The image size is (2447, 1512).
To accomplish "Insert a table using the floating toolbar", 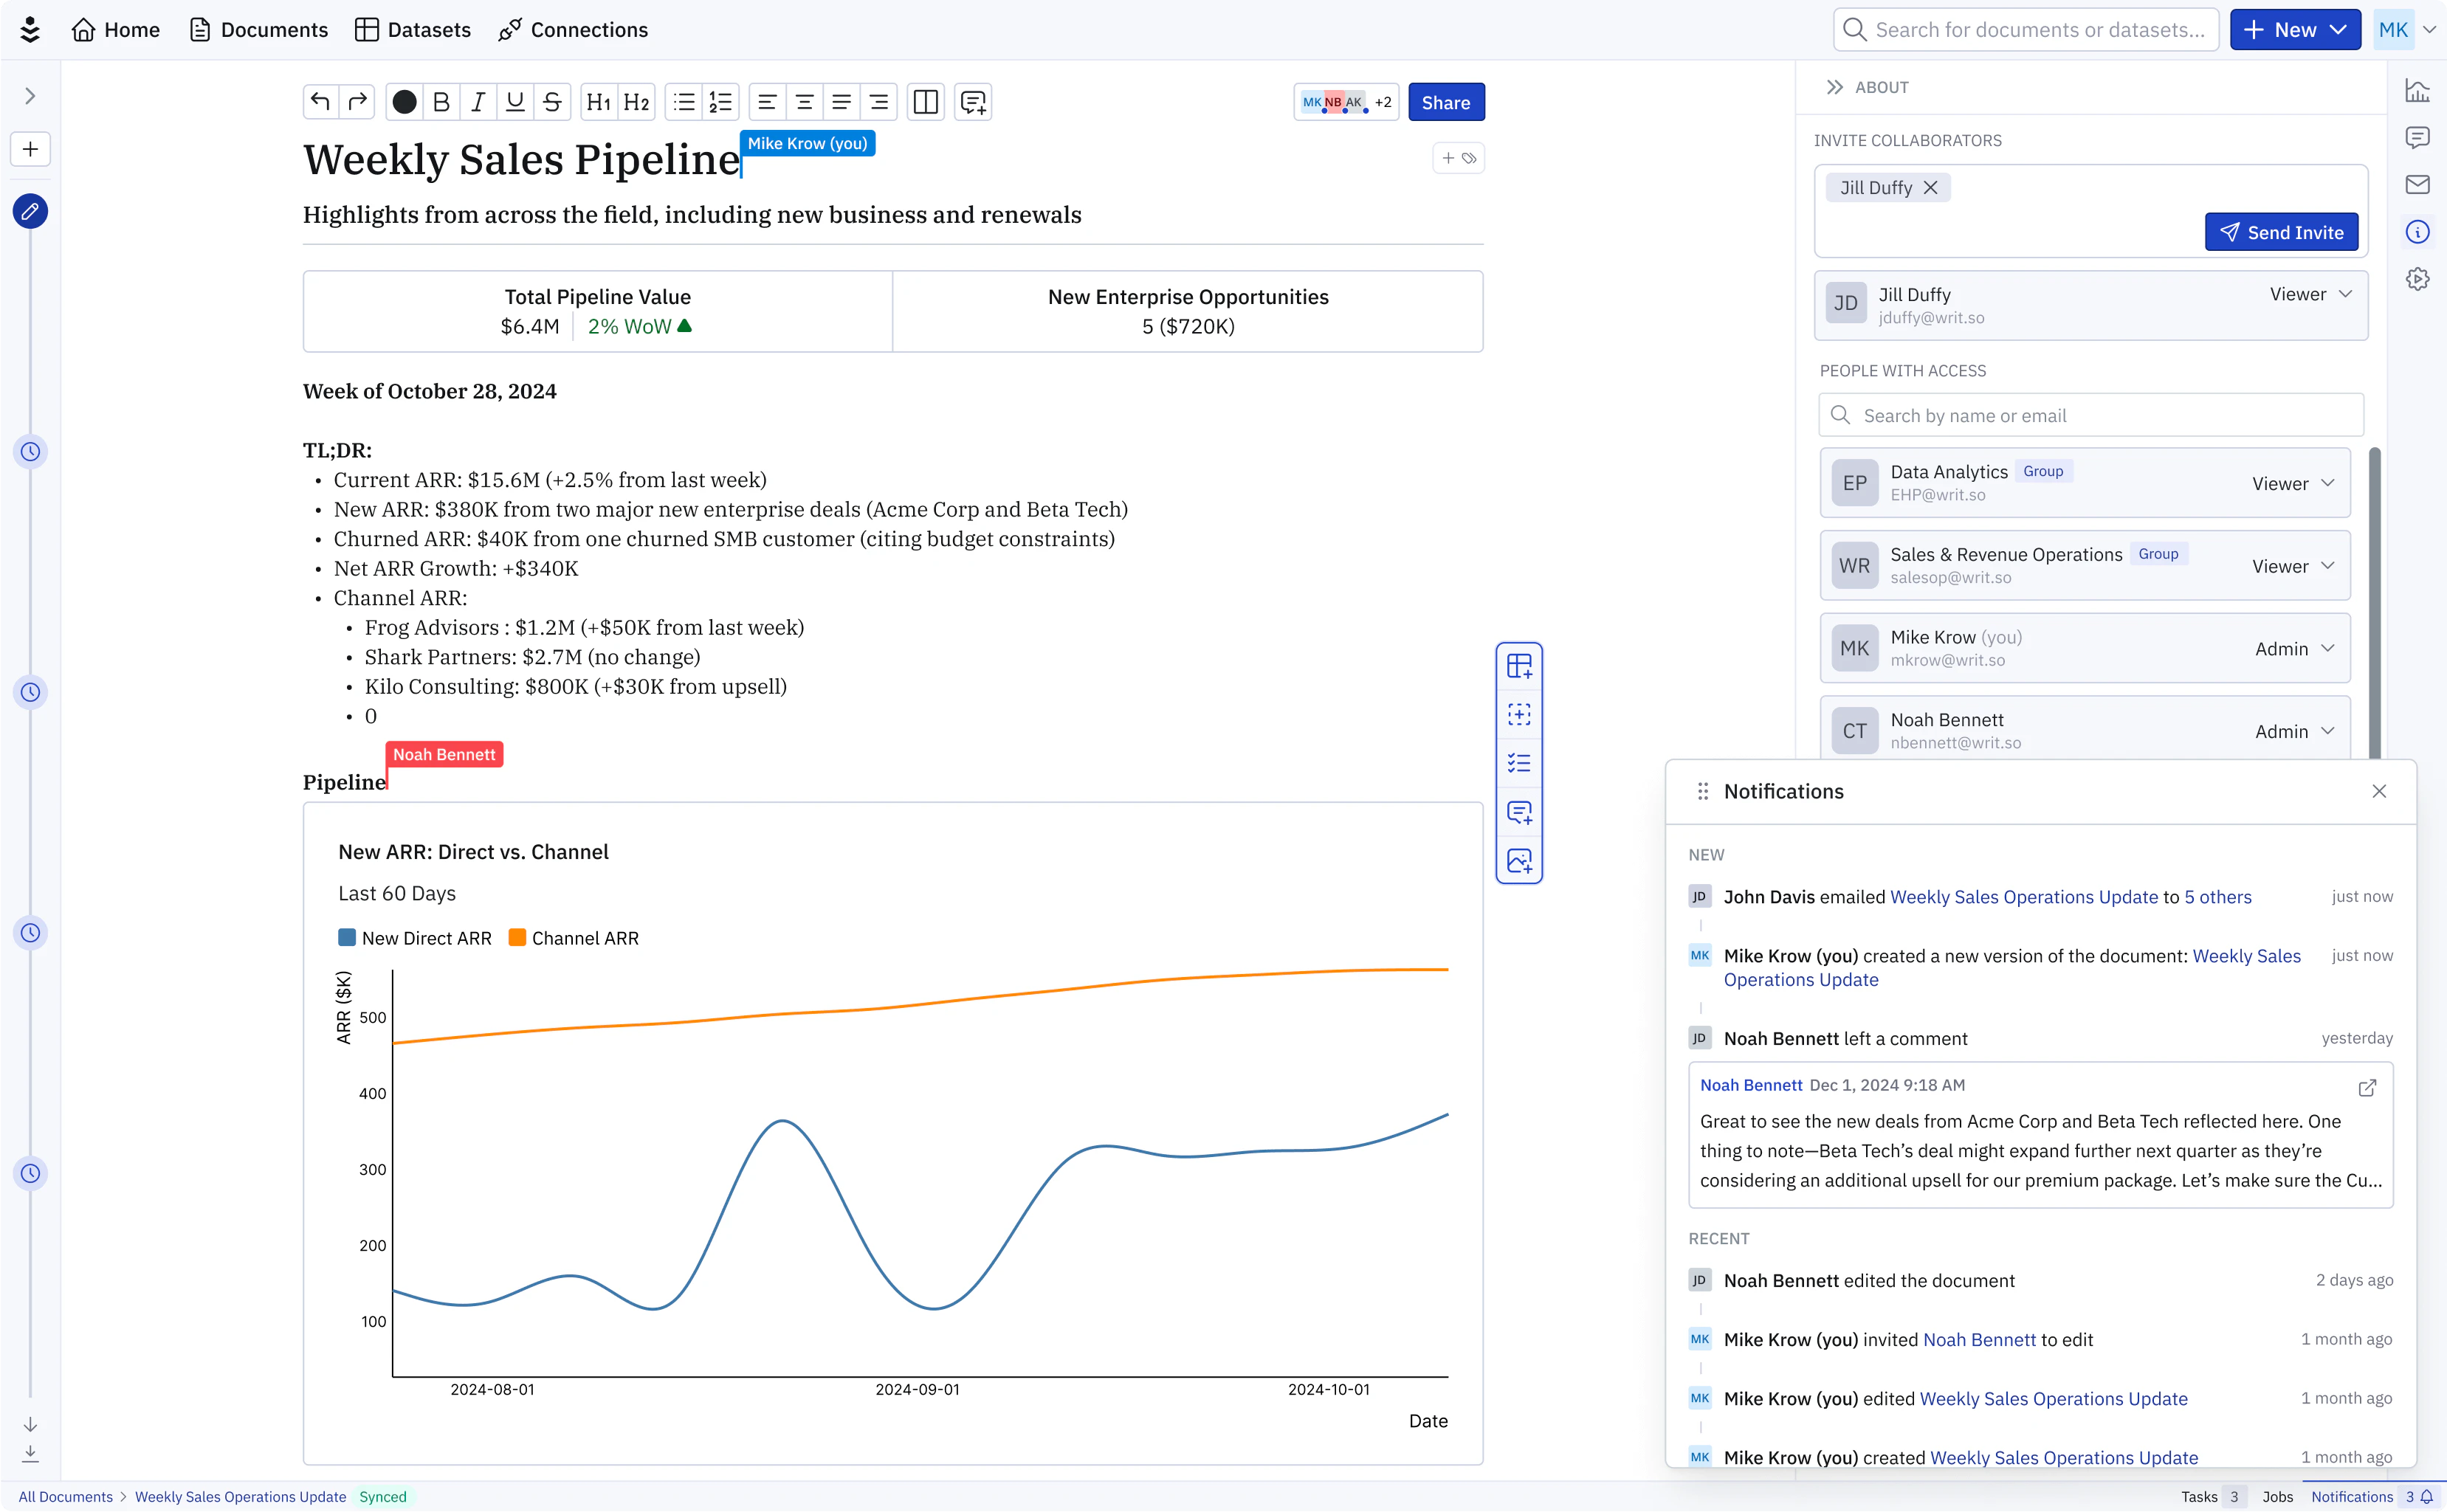I will coord(1520,666).
